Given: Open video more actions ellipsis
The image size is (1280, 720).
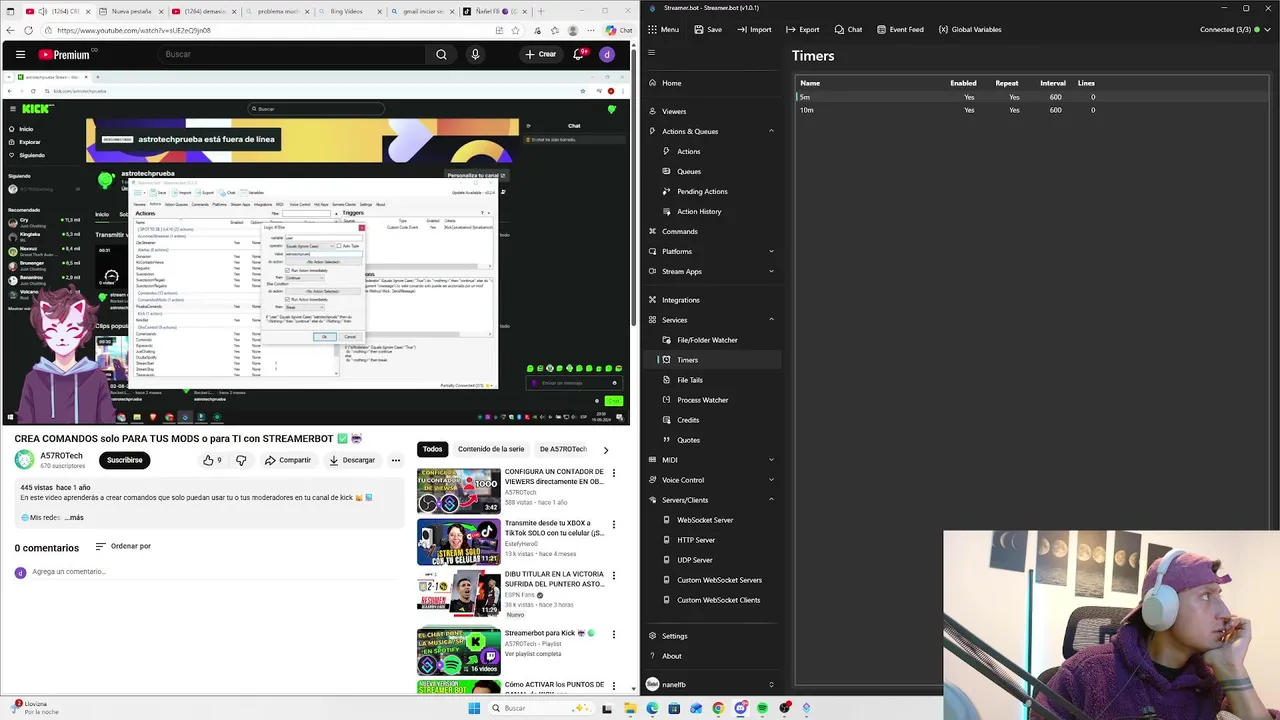Looking at the screenshot, I should pos(396,460).
